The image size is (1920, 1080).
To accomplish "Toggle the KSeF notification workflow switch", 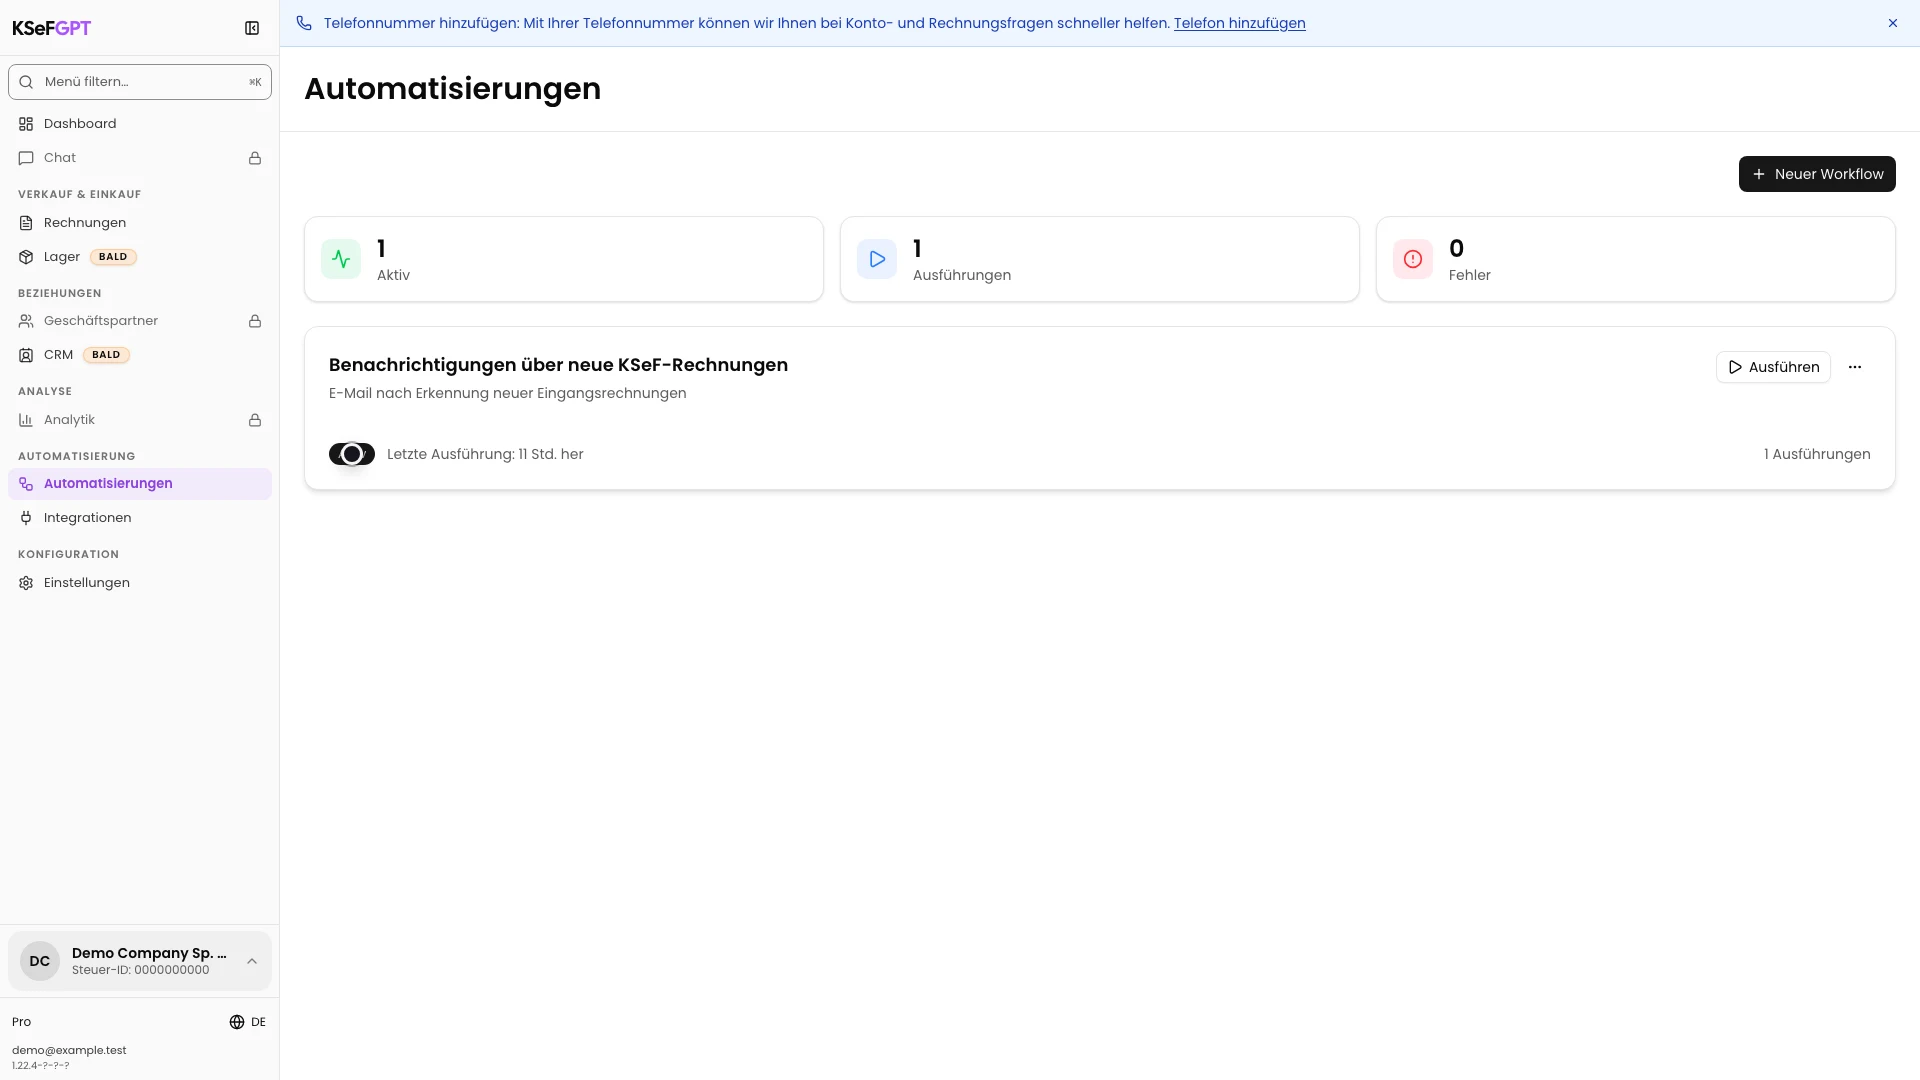I will (x=352, y=454).
